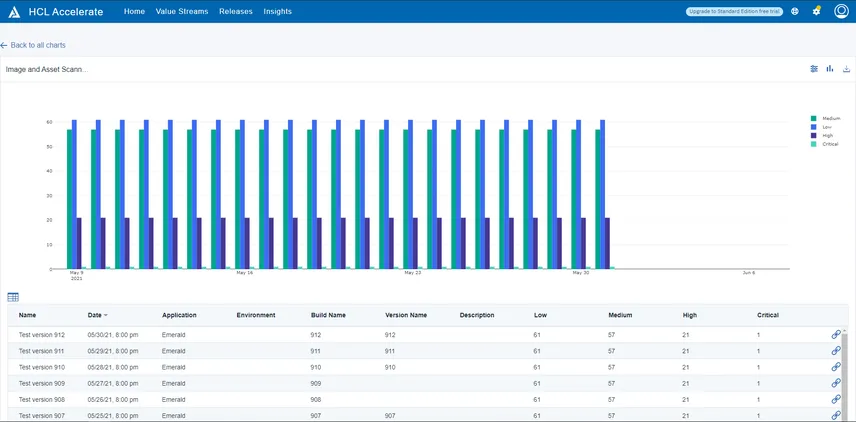Open the chart filter settings icon

(814, 69)
